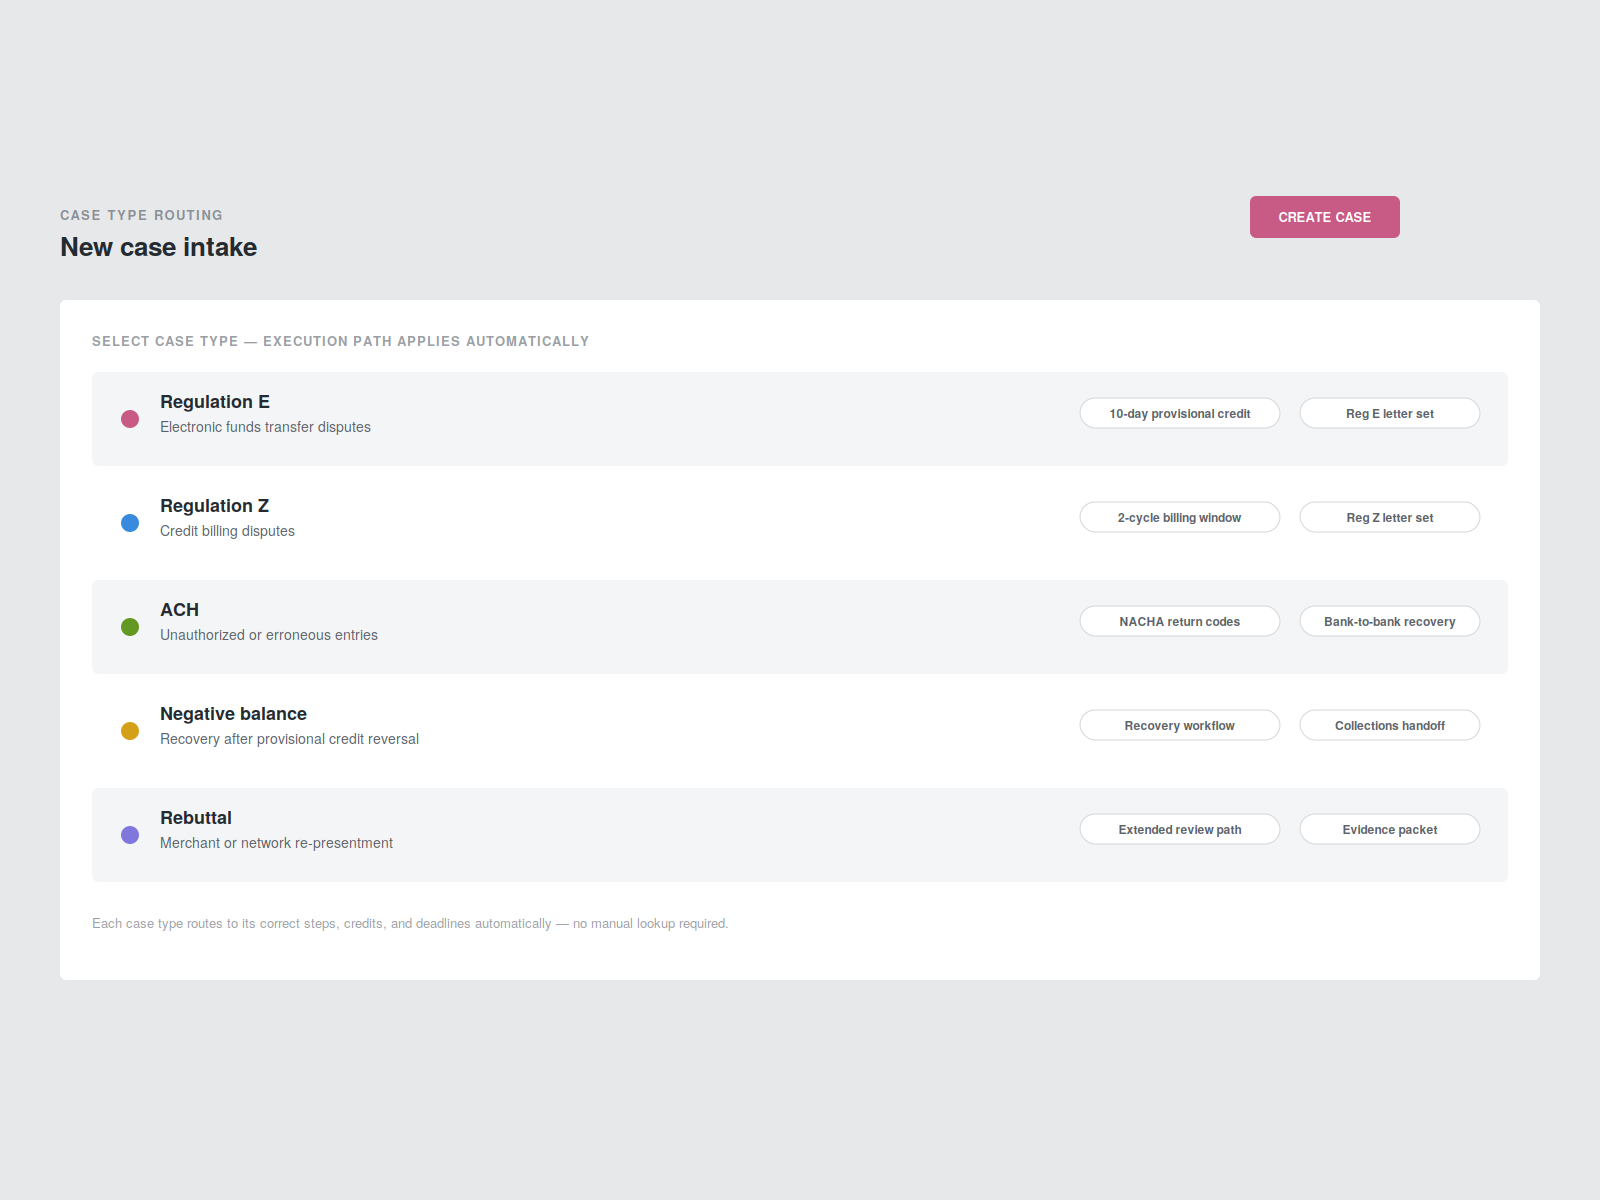Viewport: 1600px width, 1200px height.
Task: Click the 10-day provisional credit pill
Action: pos(1180,413)
